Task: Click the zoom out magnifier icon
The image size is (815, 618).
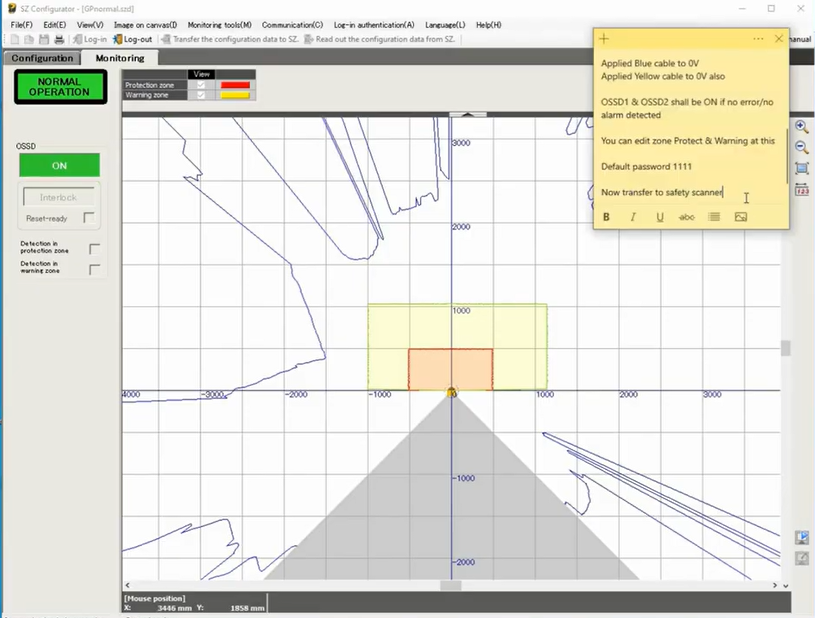Action: (802, 147)
